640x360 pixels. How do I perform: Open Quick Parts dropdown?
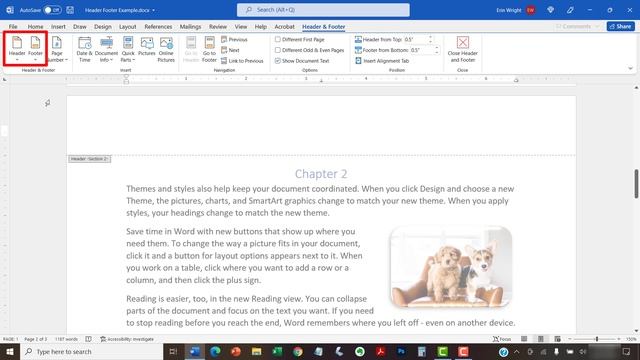[x=128, y=49]
